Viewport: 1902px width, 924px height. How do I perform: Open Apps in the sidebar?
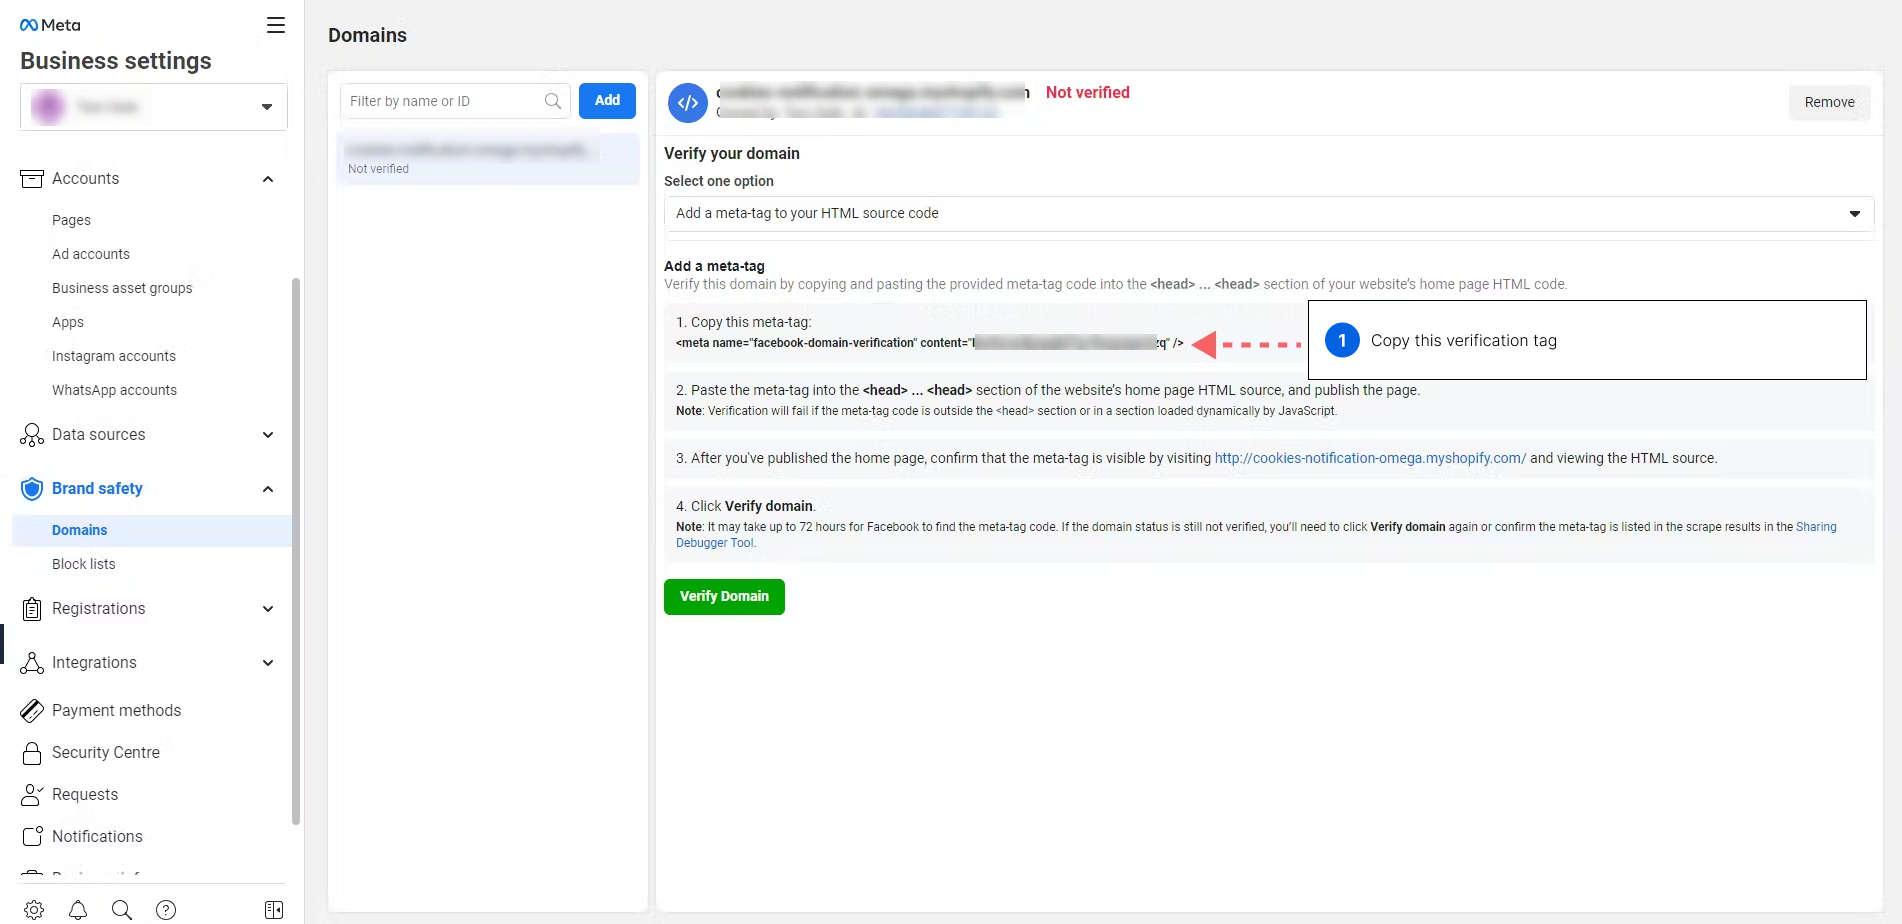click(68, 322)
